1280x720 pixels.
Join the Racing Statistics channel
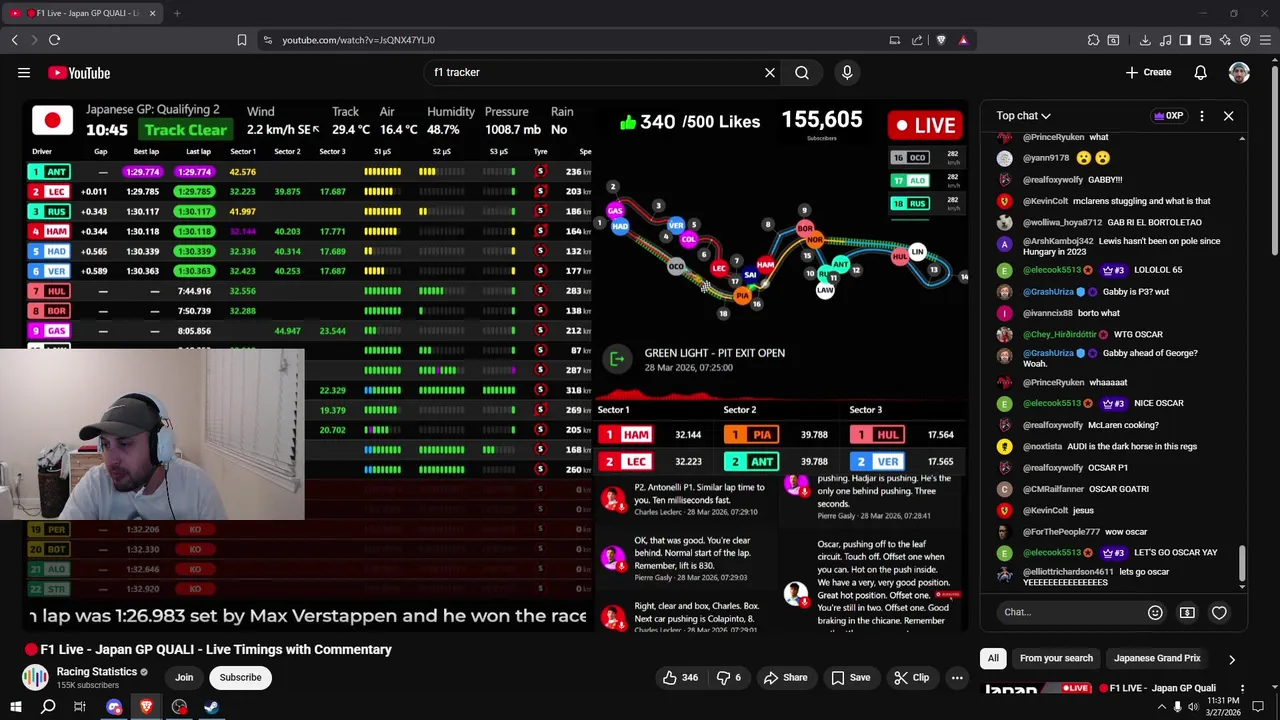click(x=184, y=678)
